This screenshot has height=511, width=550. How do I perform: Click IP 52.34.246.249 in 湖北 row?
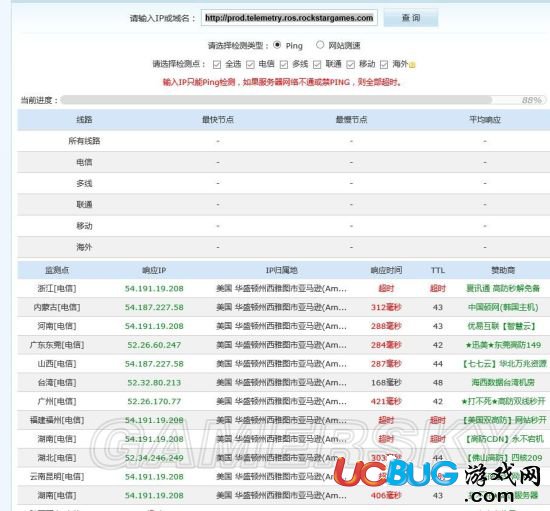pos(154,458)
